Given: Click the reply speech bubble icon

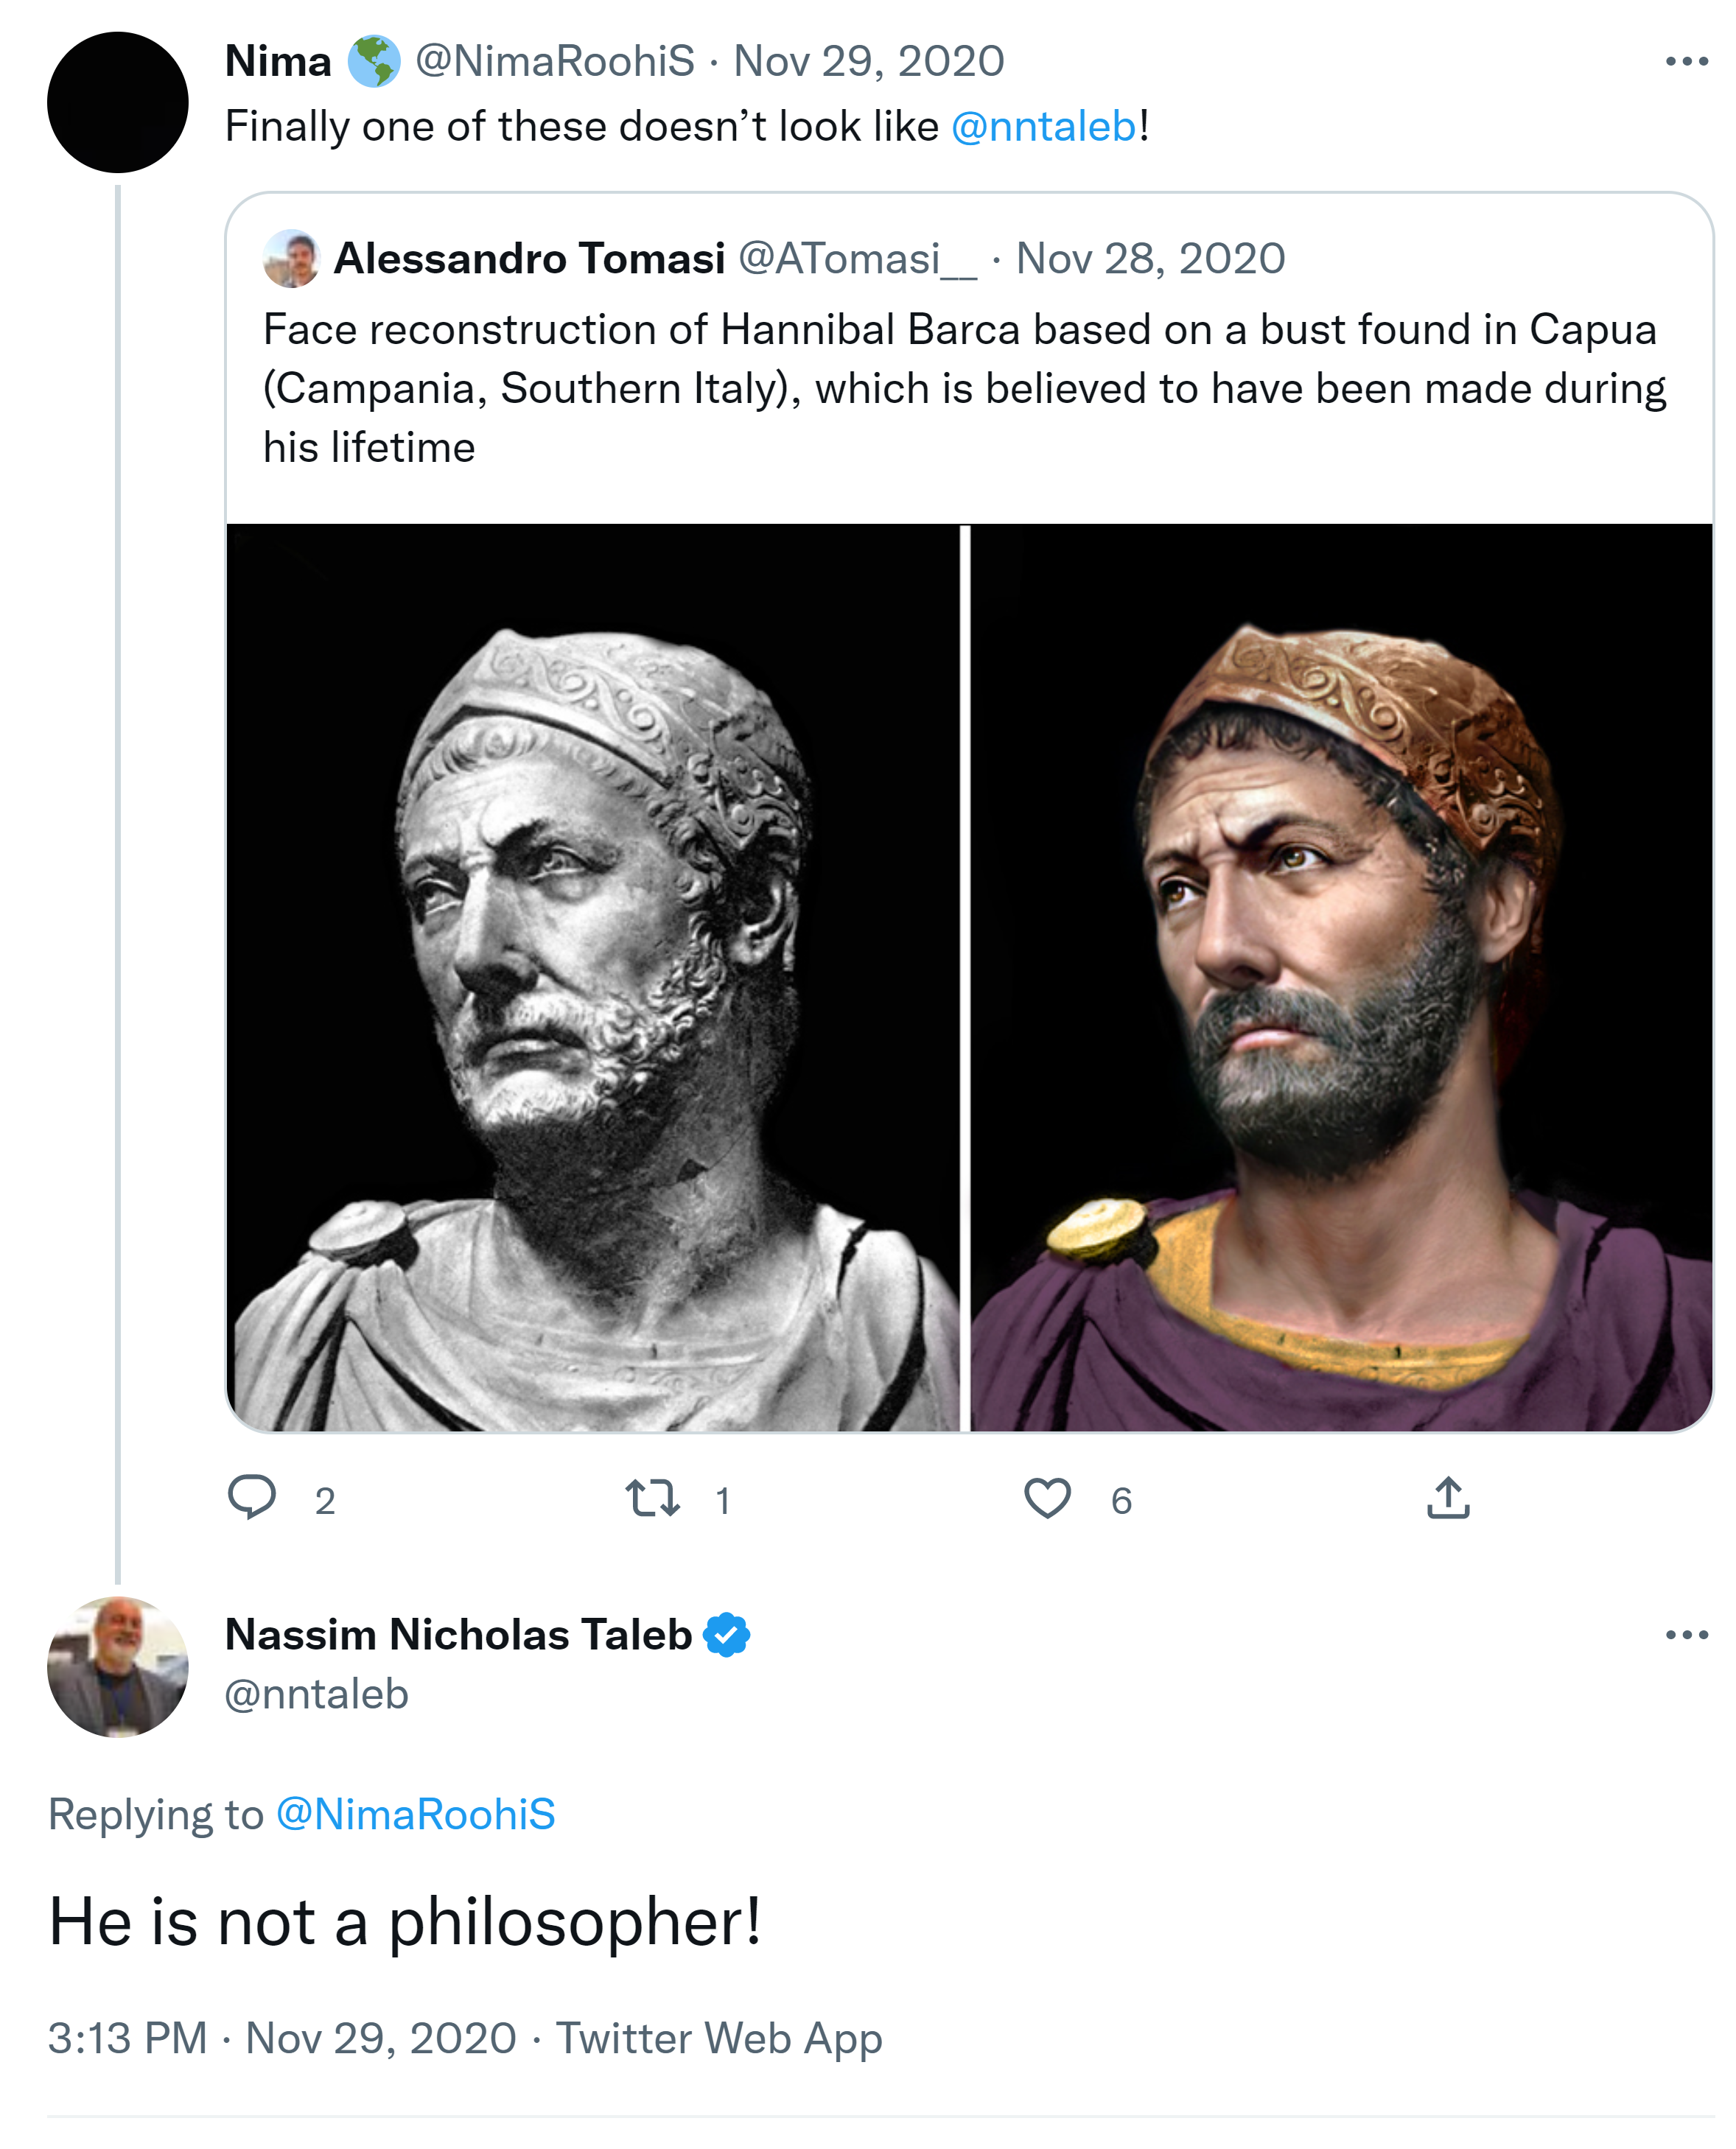Looking at the screenshot, I should tap(252, 1498).
